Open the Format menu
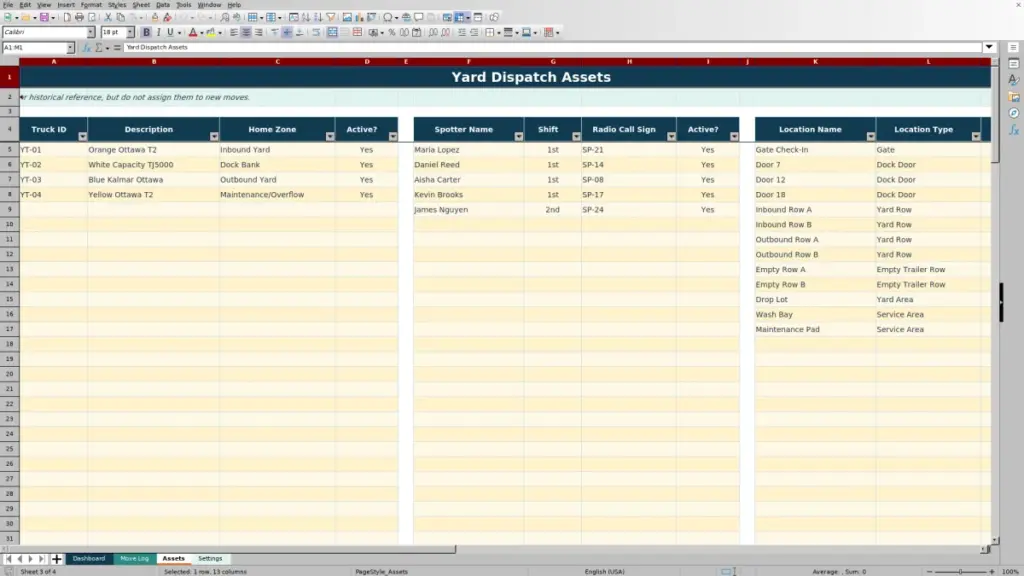Viewport: 1024px width, 576px height. (x=91, y=5)
